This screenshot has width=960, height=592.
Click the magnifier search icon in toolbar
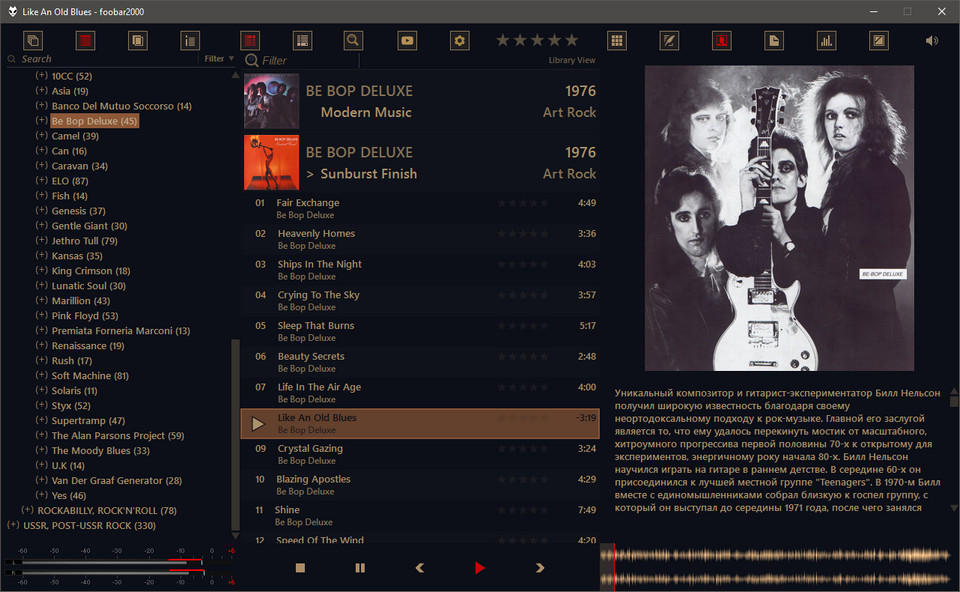pos(353,40)
